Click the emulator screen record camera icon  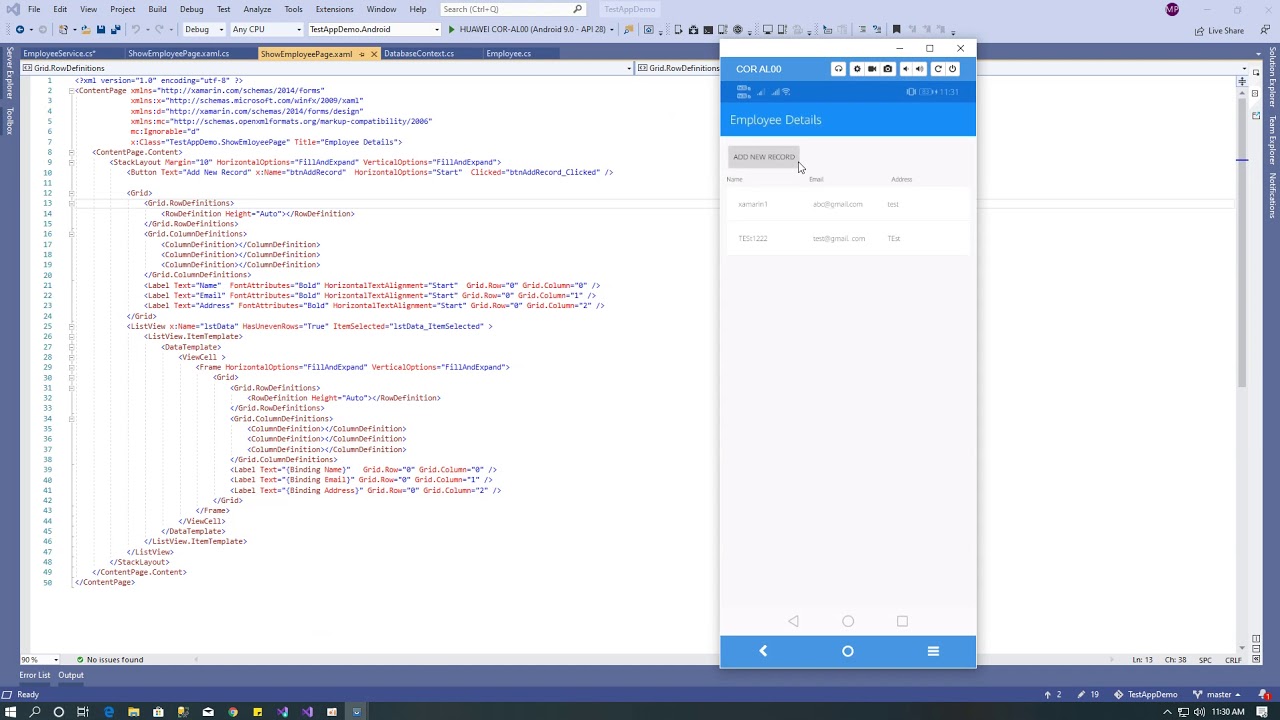tap(872, 69)
